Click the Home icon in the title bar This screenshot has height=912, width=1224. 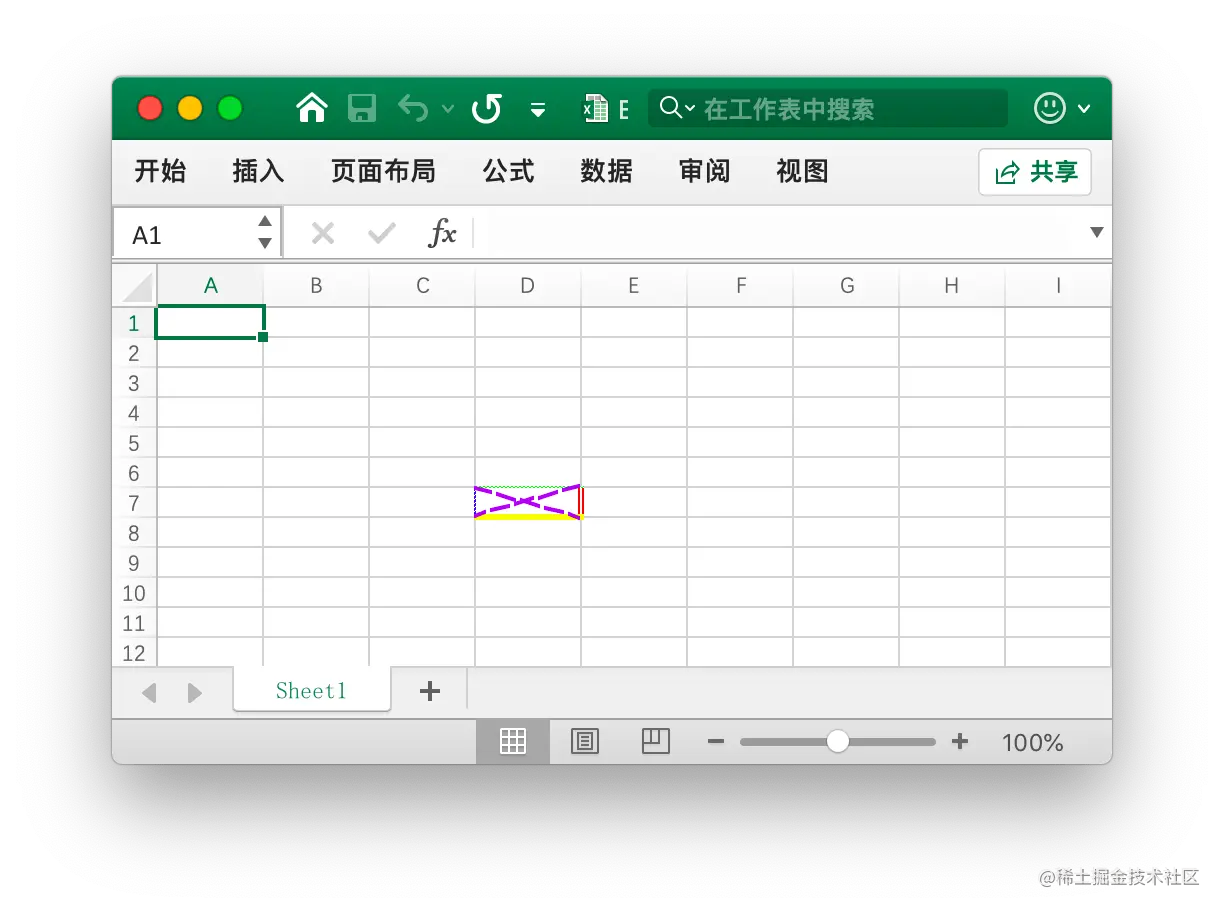(x=311, y=108)
